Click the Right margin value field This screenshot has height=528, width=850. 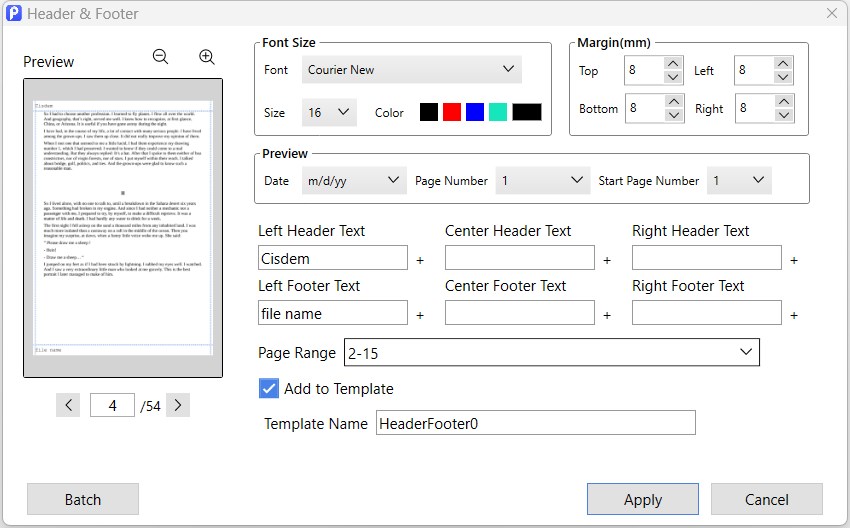point(755,108)
